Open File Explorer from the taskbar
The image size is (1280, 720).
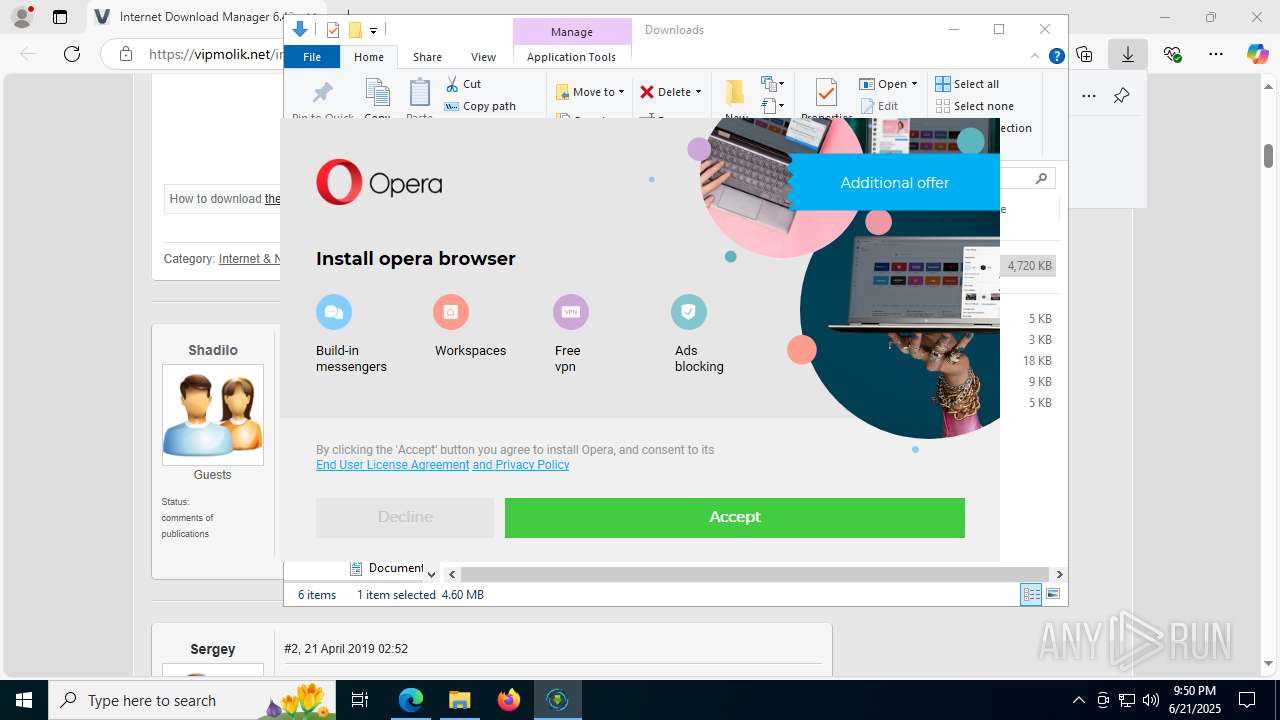point(459,700)
